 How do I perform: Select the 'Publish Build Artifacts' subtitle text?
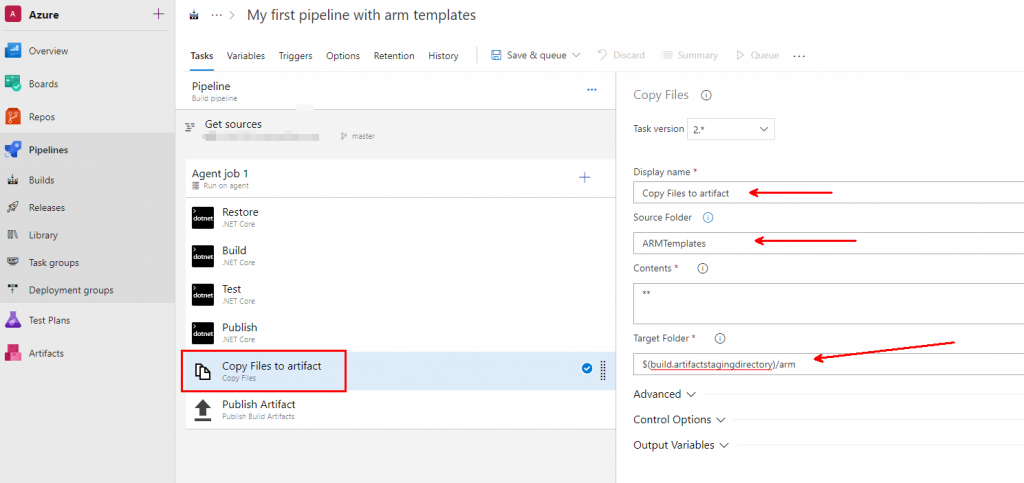pyautogui.click(x=258, y=416)
